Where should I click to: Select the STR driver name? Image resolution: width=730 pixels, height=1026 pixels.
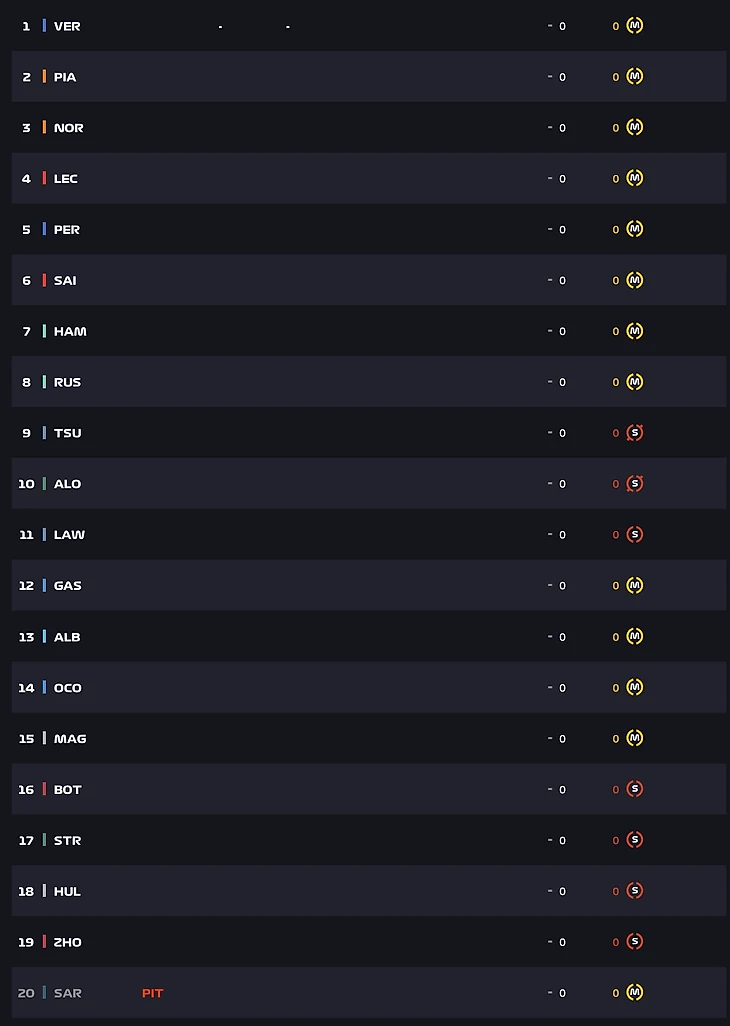coord(67,840)
